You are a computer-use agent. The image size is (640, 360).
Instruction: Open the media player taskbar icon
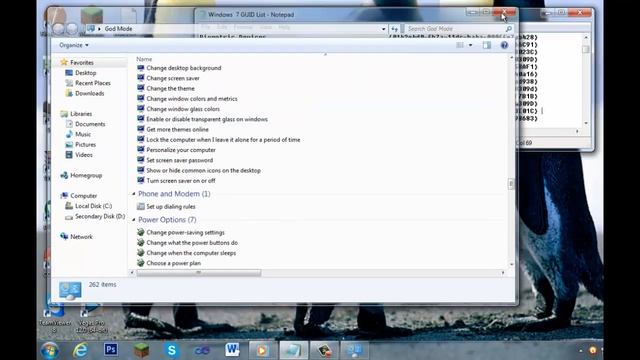(x=262, y=350)
